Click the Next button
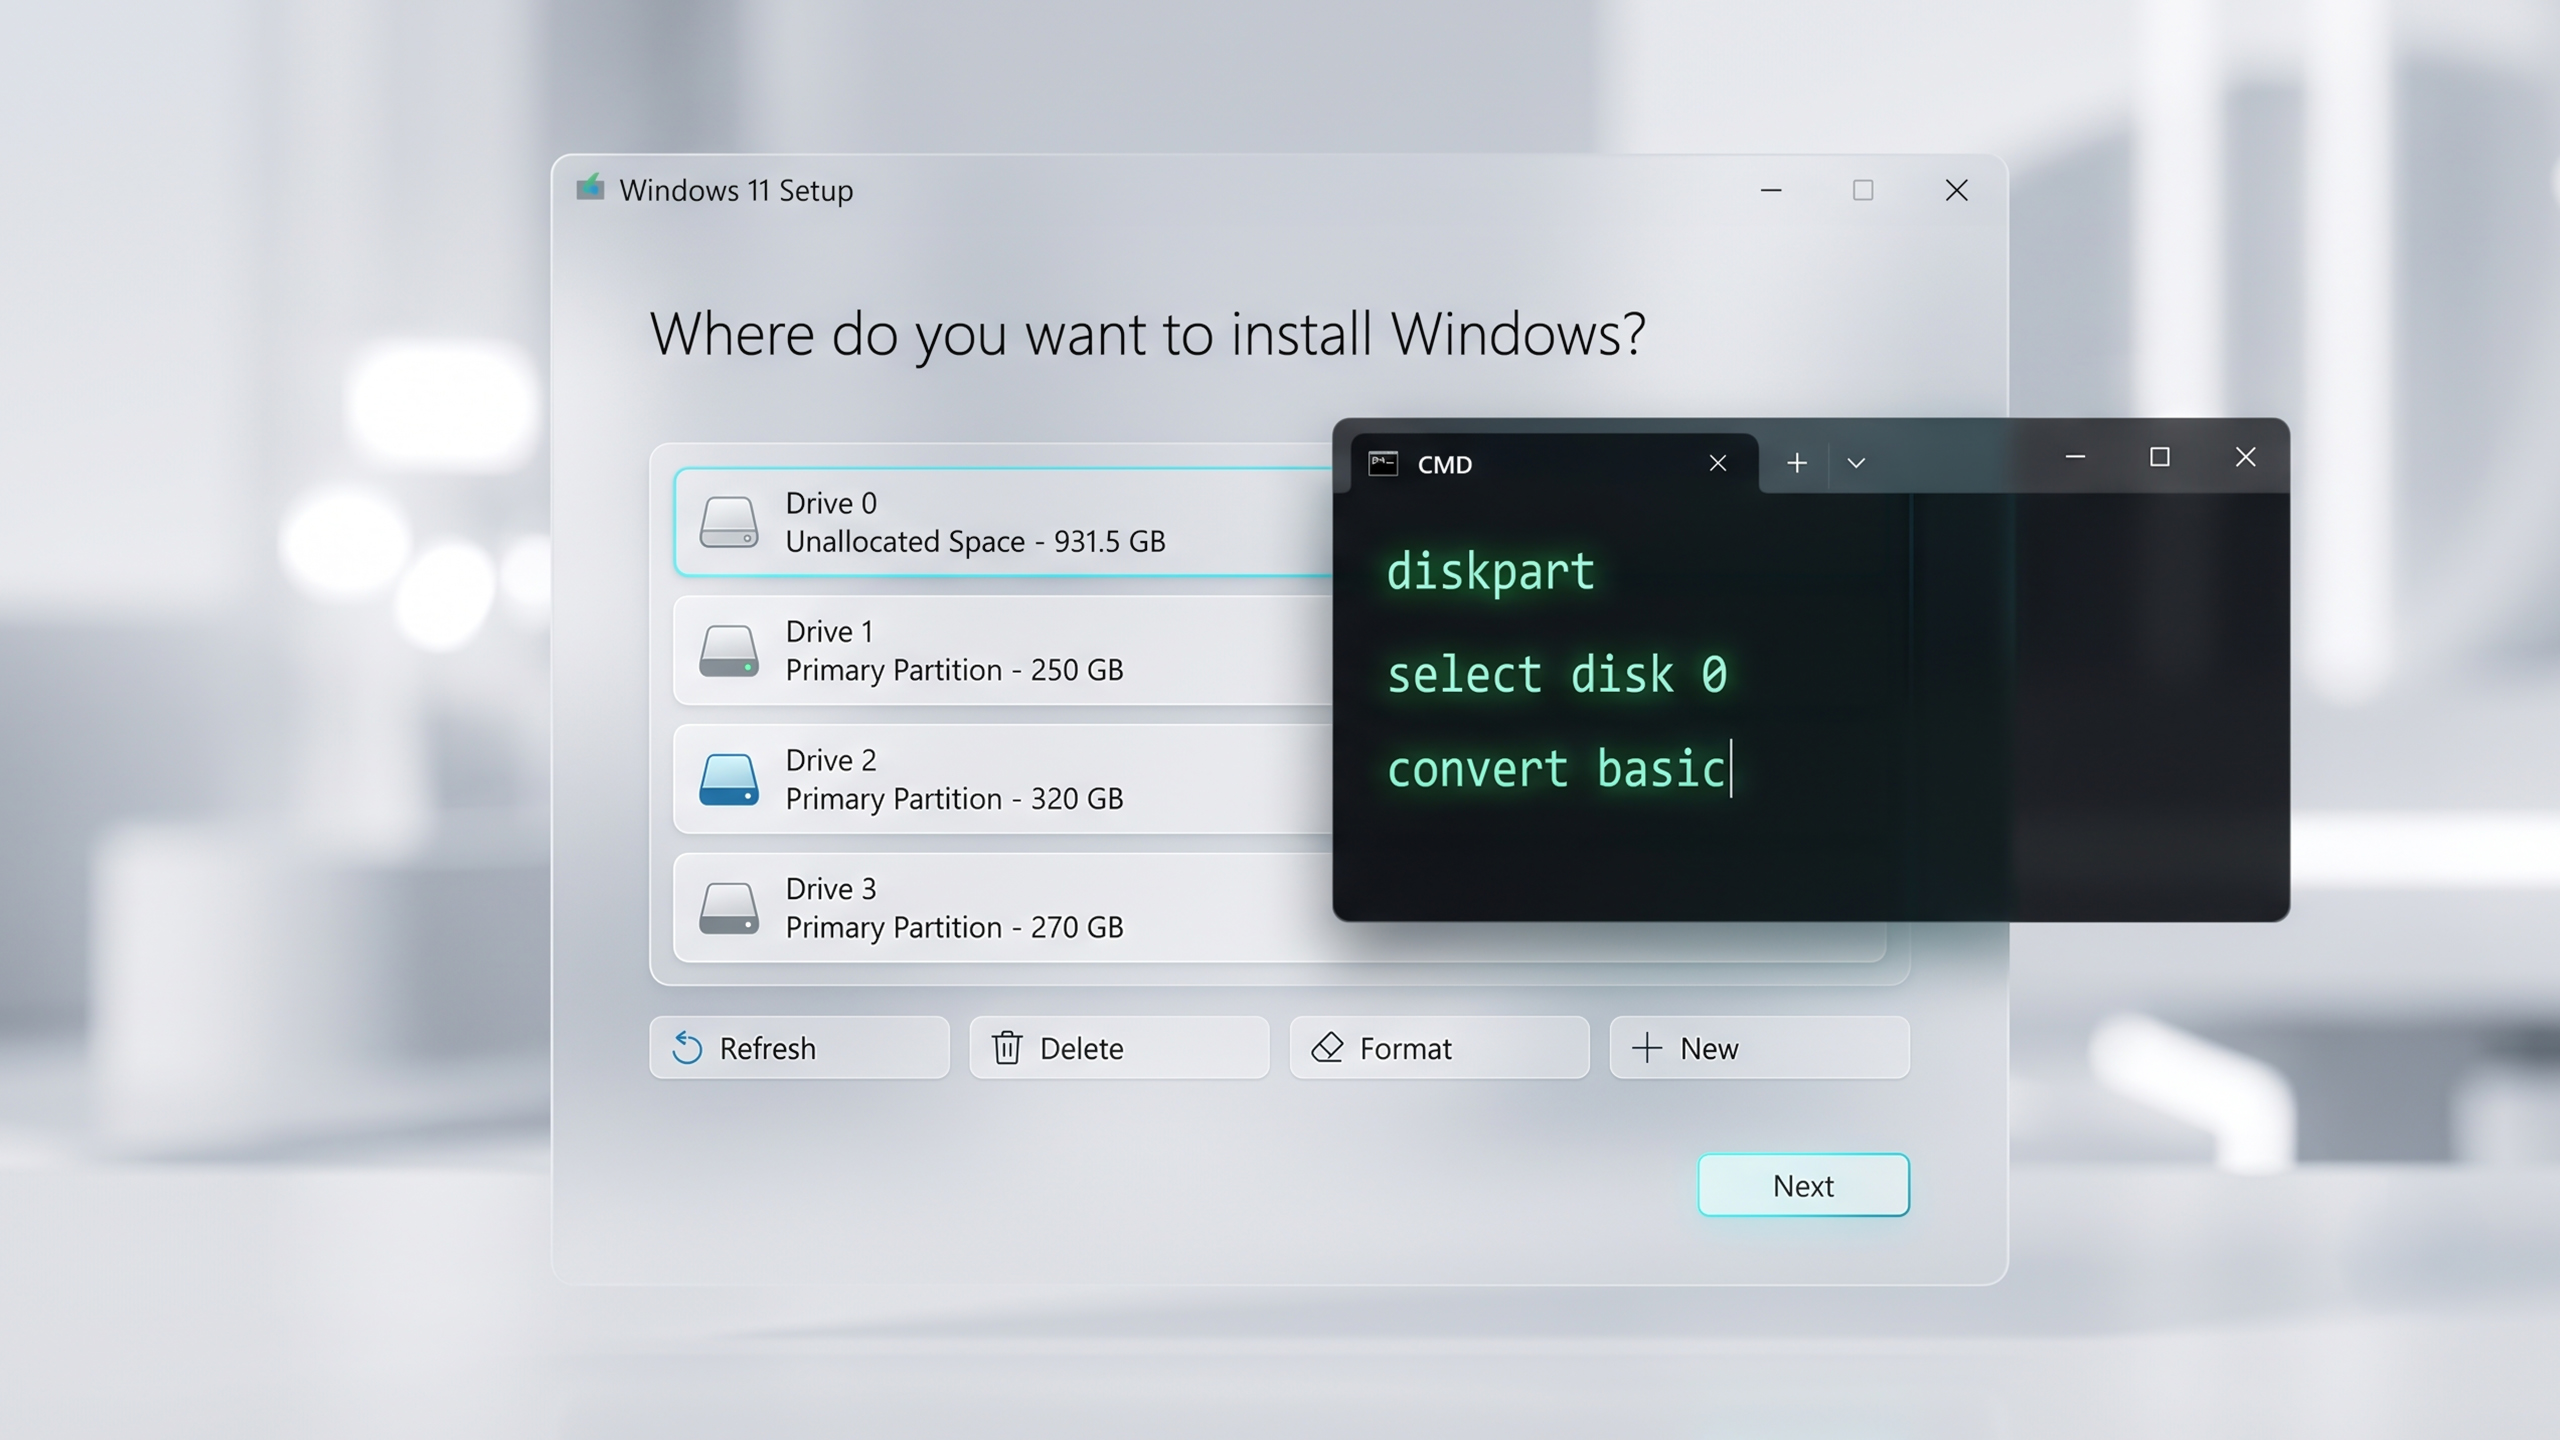2560x1440 pixels. pos(1803,1185)
